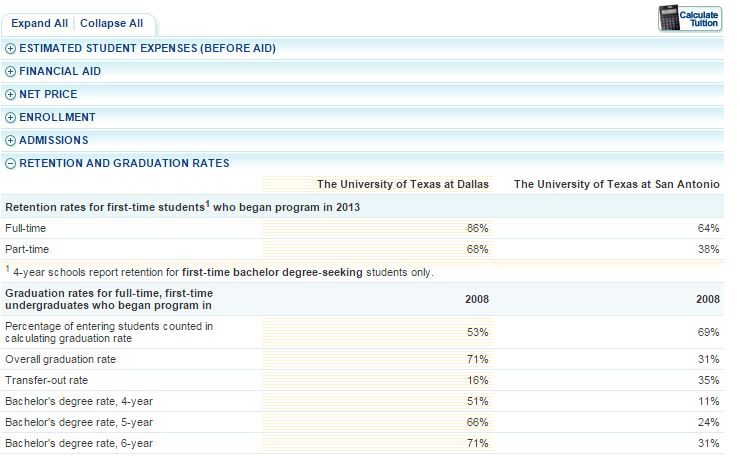Collapse Retention and Graduation Rates minus icon

(10, 164)
